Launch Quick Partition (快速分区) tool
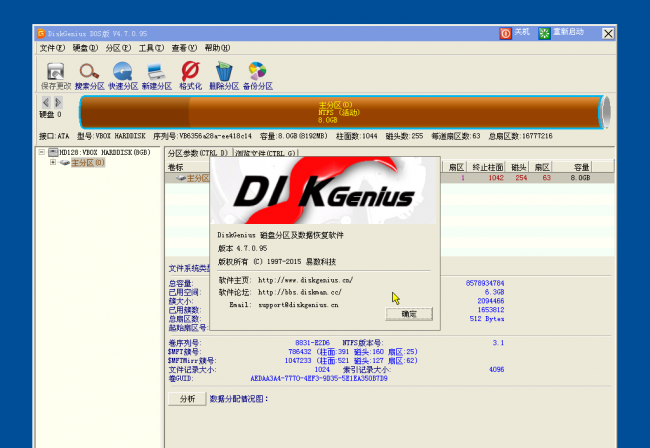 tap(123, 76)
